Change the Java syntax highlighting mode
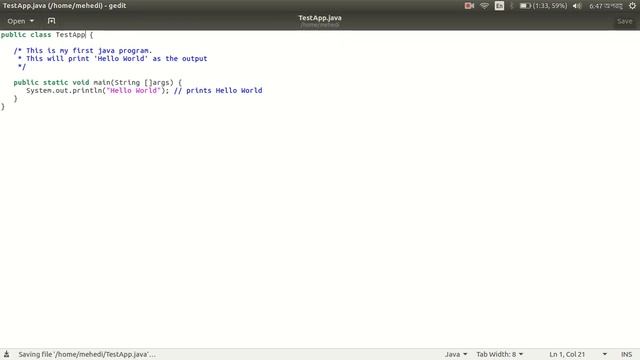The image size is (640, 360). tap(456, 354)
